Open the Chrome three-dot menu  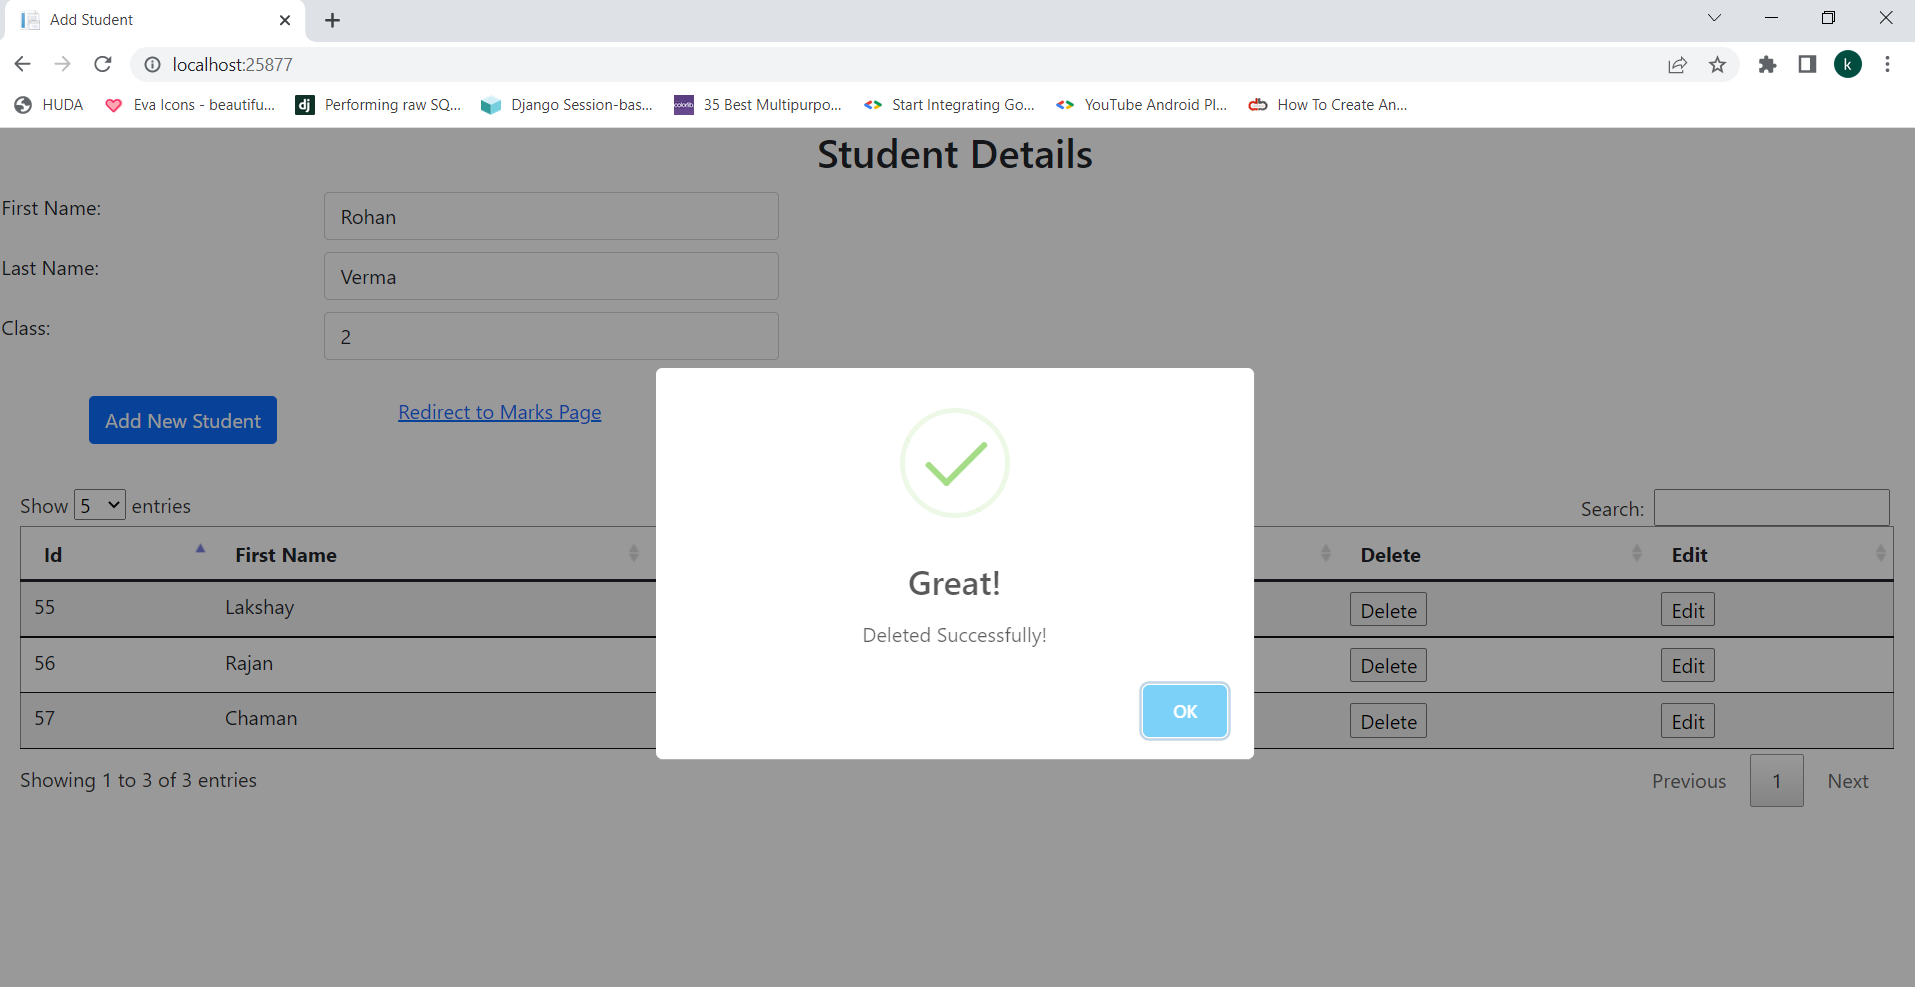1887,65
